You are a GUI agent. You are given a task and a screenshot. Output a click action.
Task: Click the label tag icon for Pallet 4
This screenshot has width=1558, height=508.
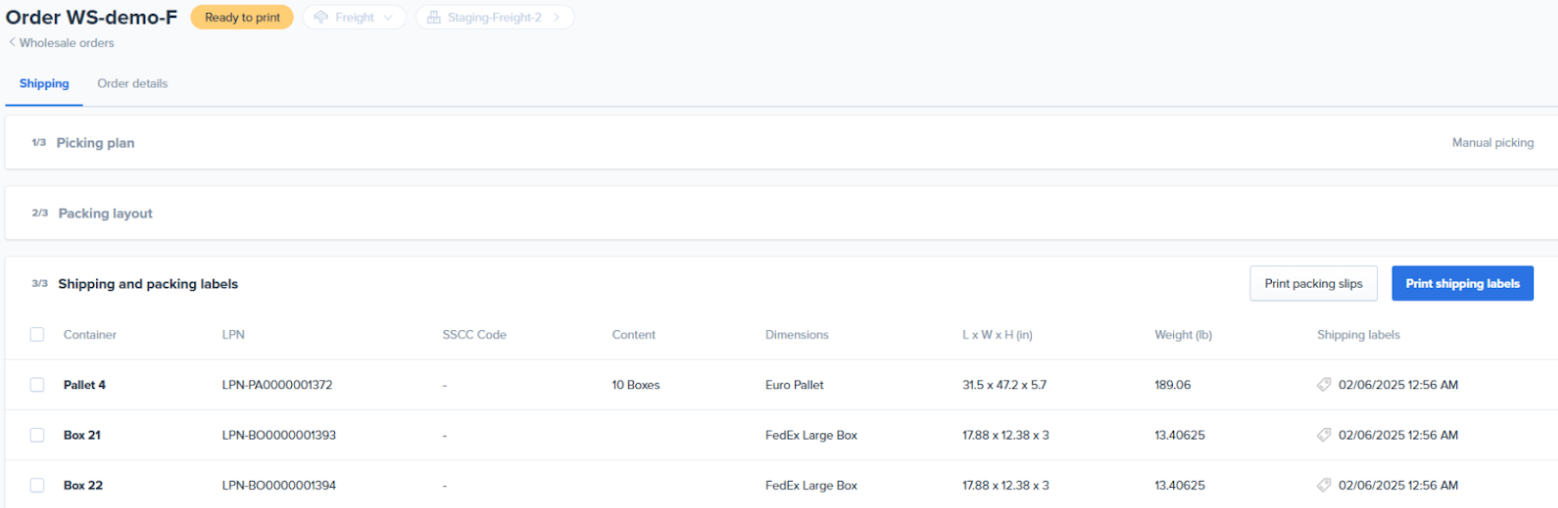pyautogui.click(x=1324, y=385)
